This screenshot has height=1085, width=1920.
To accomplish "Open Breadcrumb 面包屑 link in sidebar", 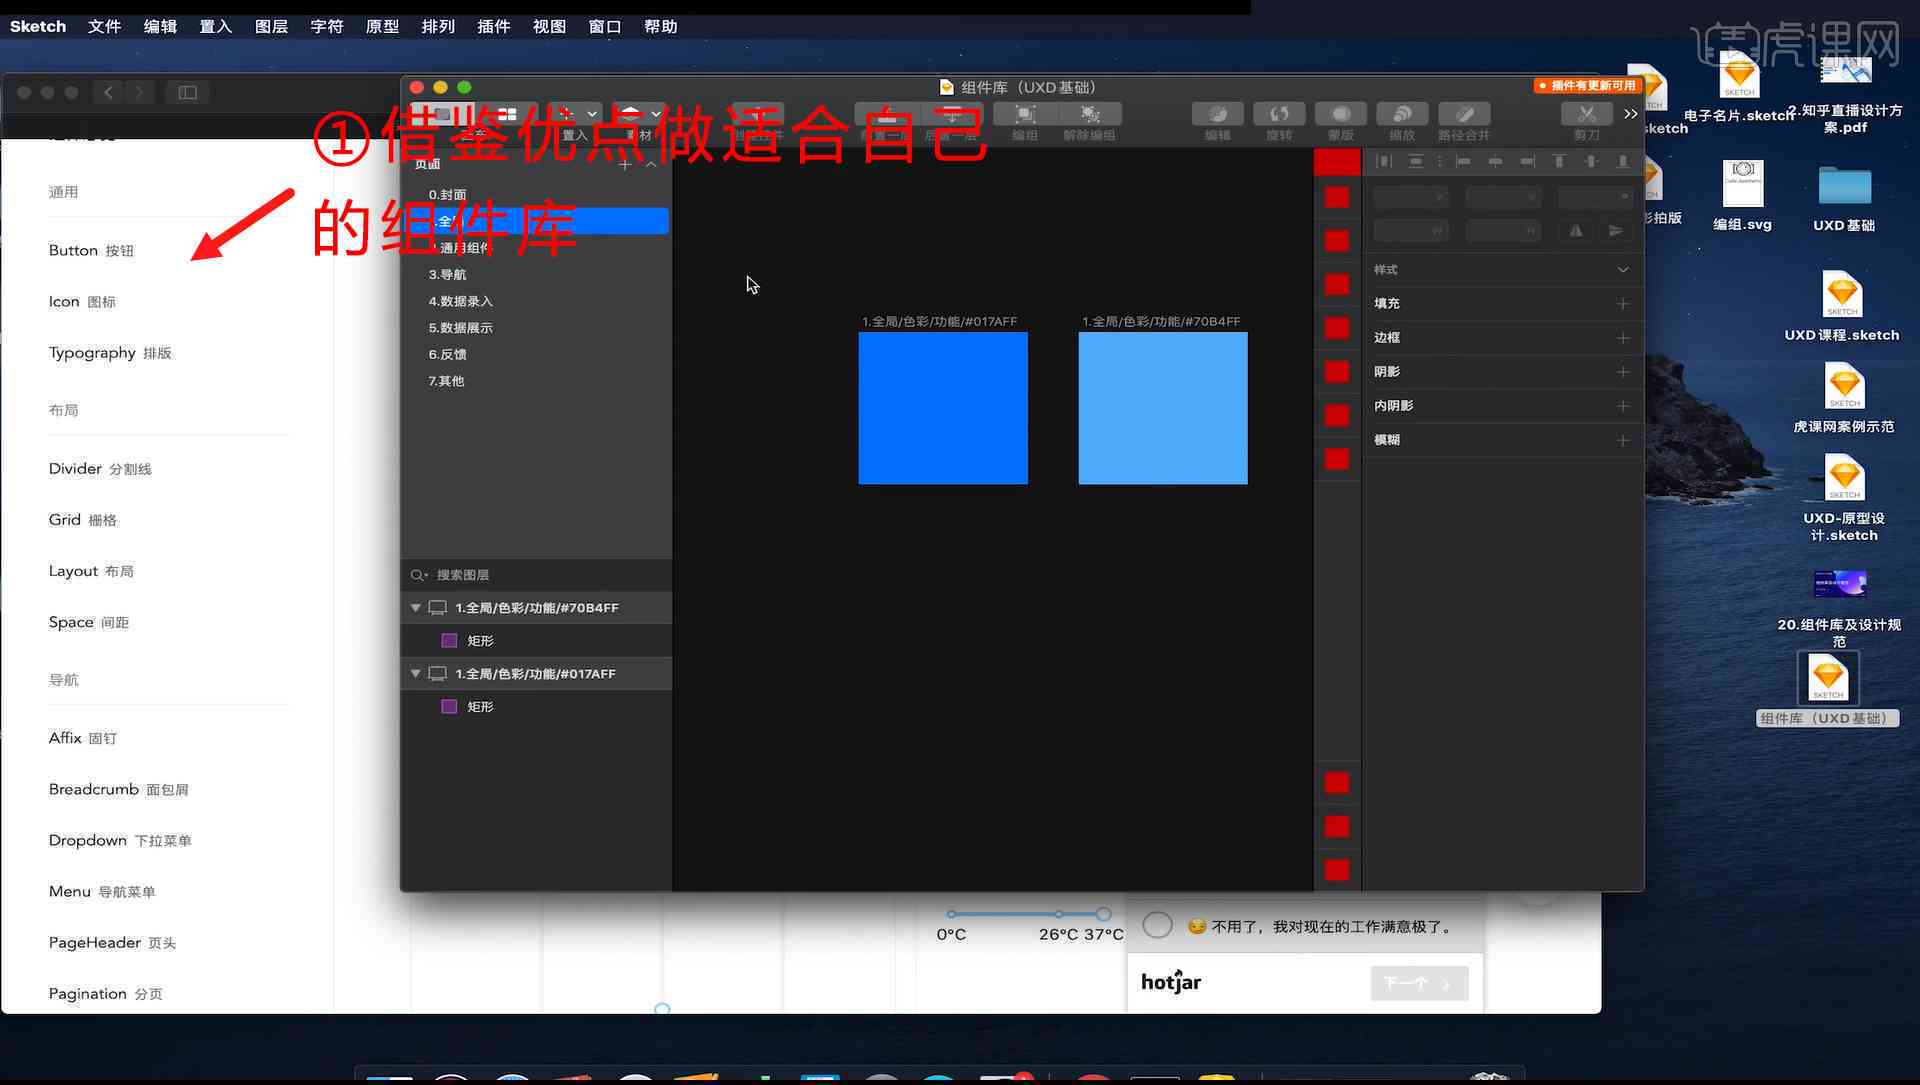I will coord(119,789).
